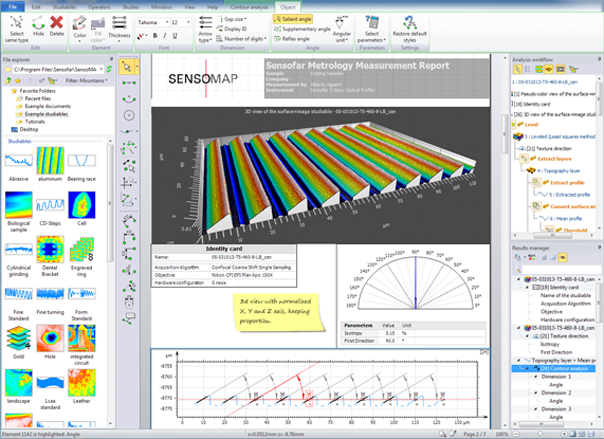Screen dimensions: 604x439
Task: Click the Hide icon in the ribbon
Action: (38, 23)
